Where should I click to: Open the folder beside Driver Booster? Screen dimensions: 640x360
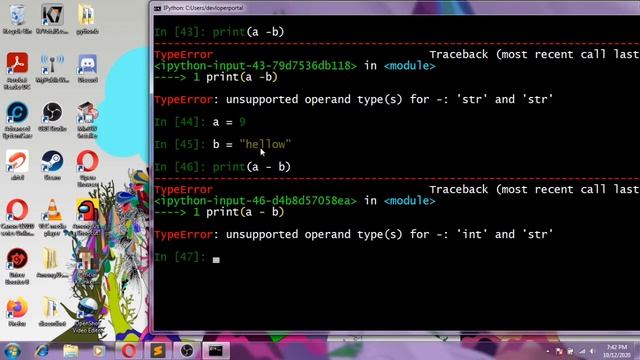point(51,263)
